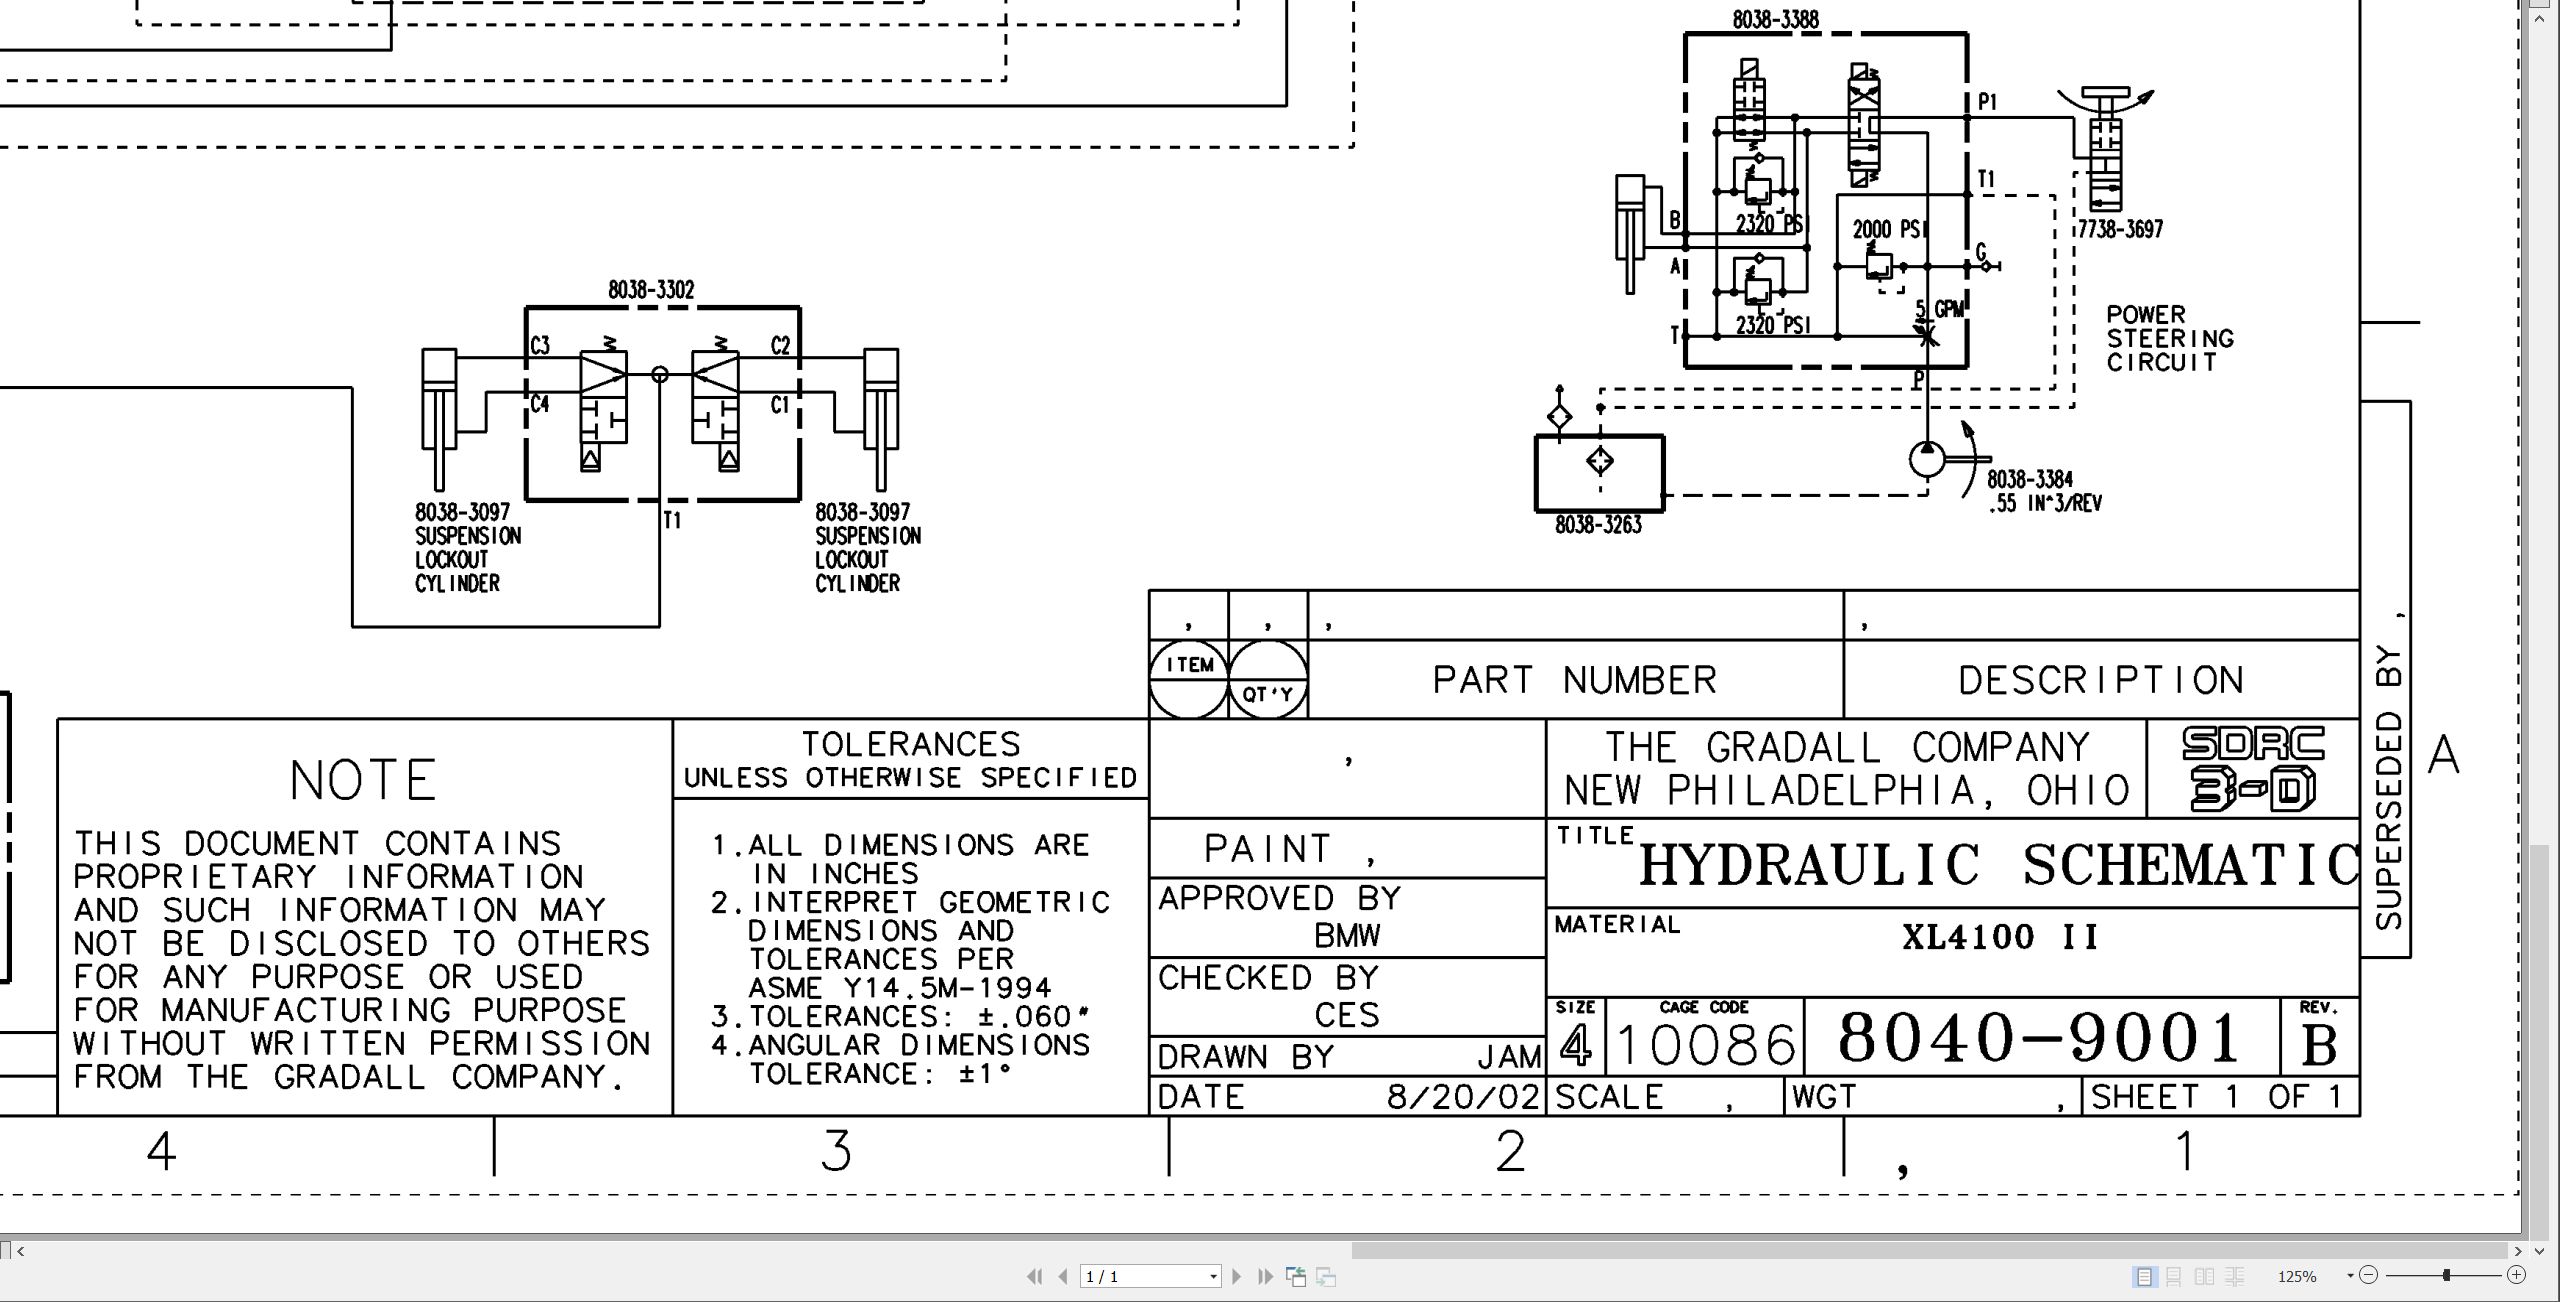
Task: Click horizontal scrollbar right arrow
Action: (x=2518, y=1251)
